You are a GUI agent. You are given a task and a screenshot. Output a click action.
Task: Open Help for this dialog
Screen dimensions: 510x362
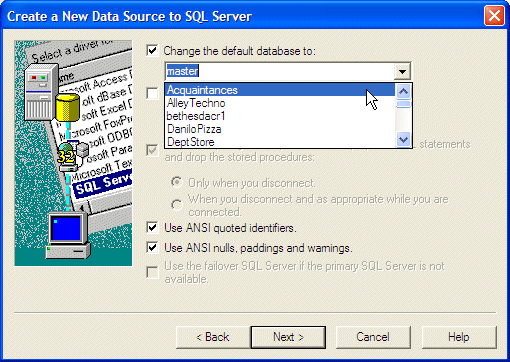tap(459, 337)
